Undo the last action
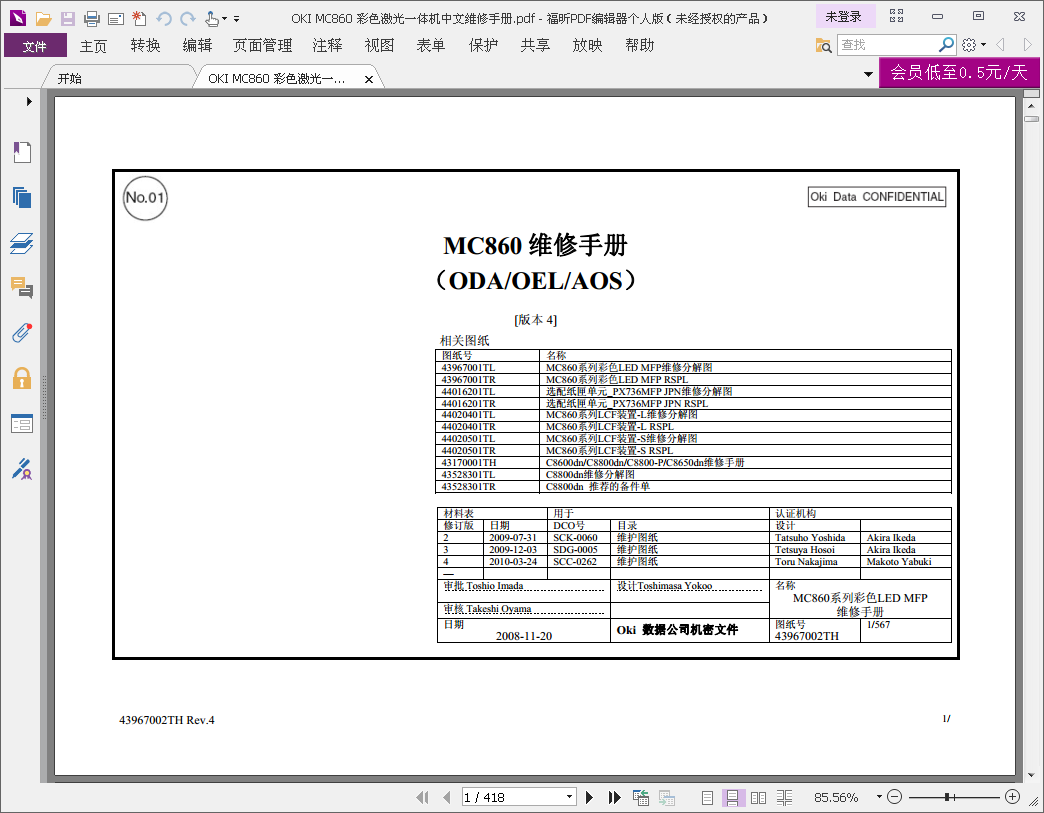 coord(164,19)
